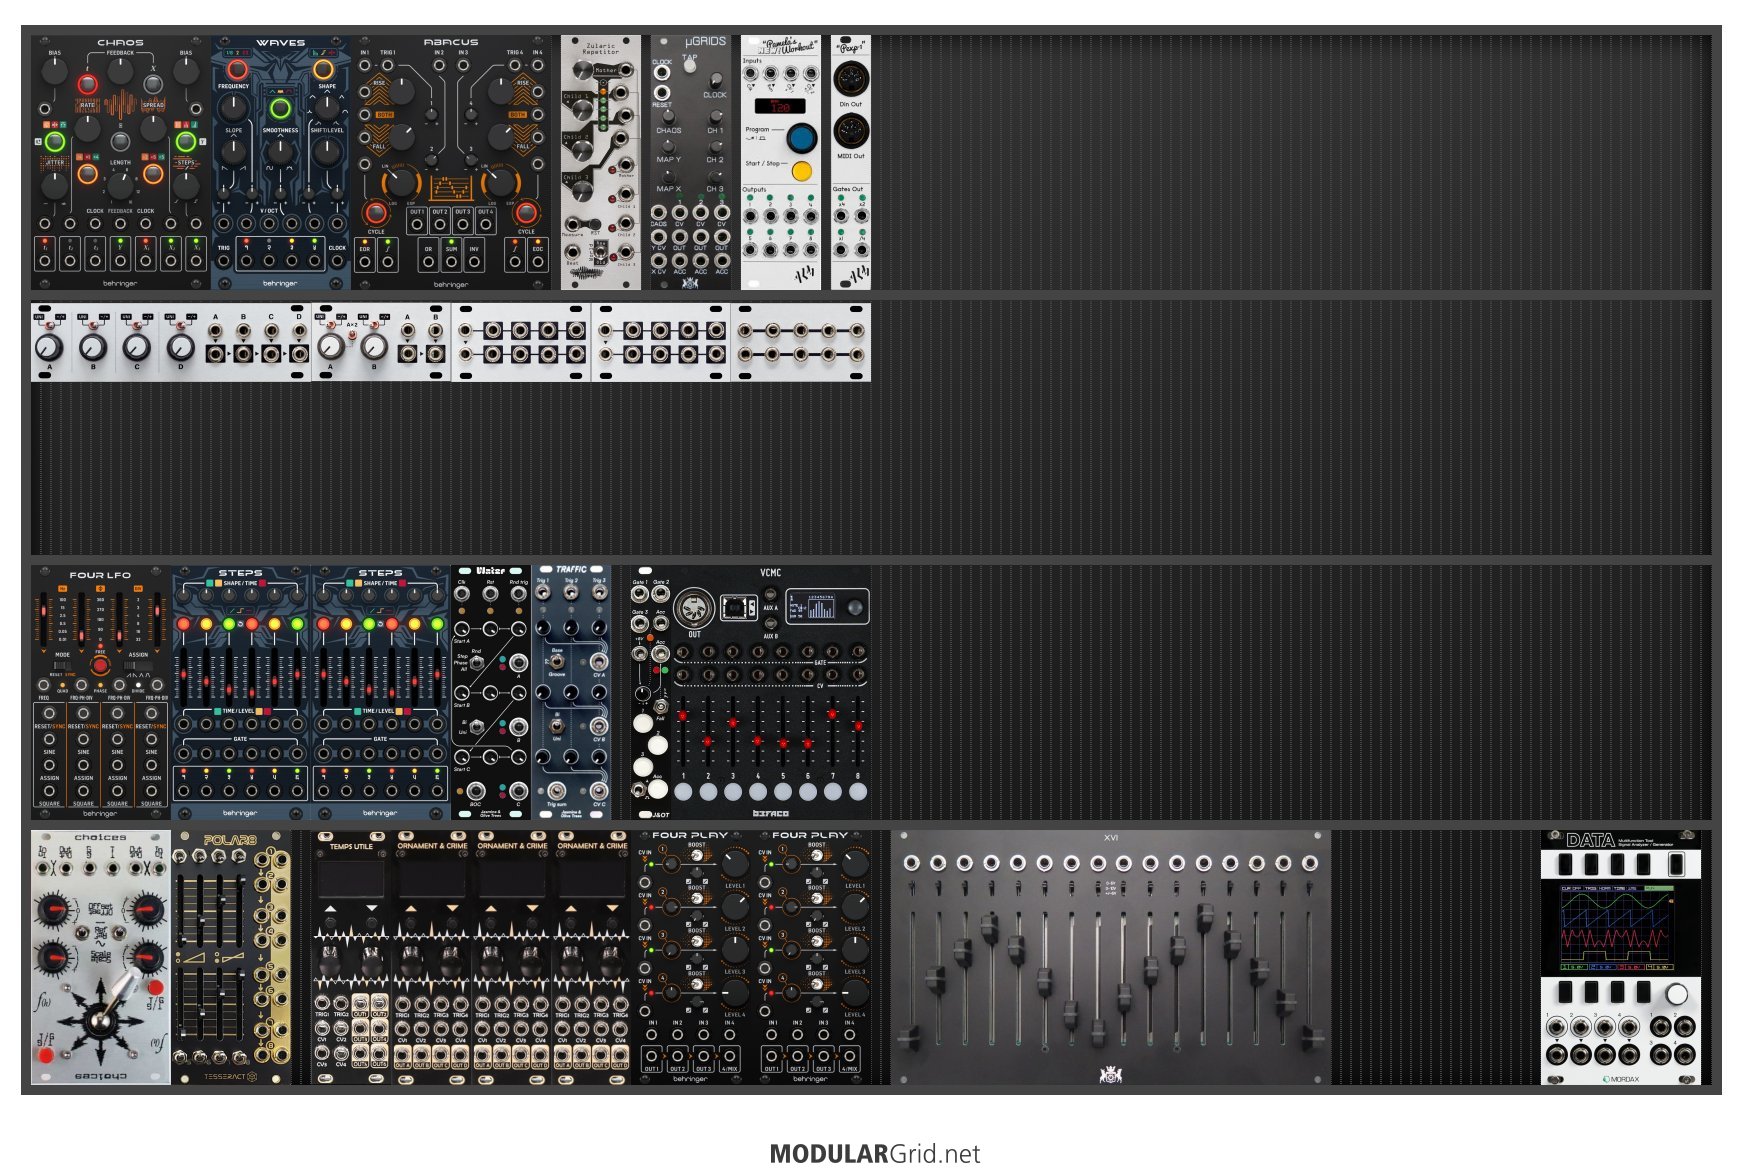Select the Behringer Waves module

pos(281,163)
